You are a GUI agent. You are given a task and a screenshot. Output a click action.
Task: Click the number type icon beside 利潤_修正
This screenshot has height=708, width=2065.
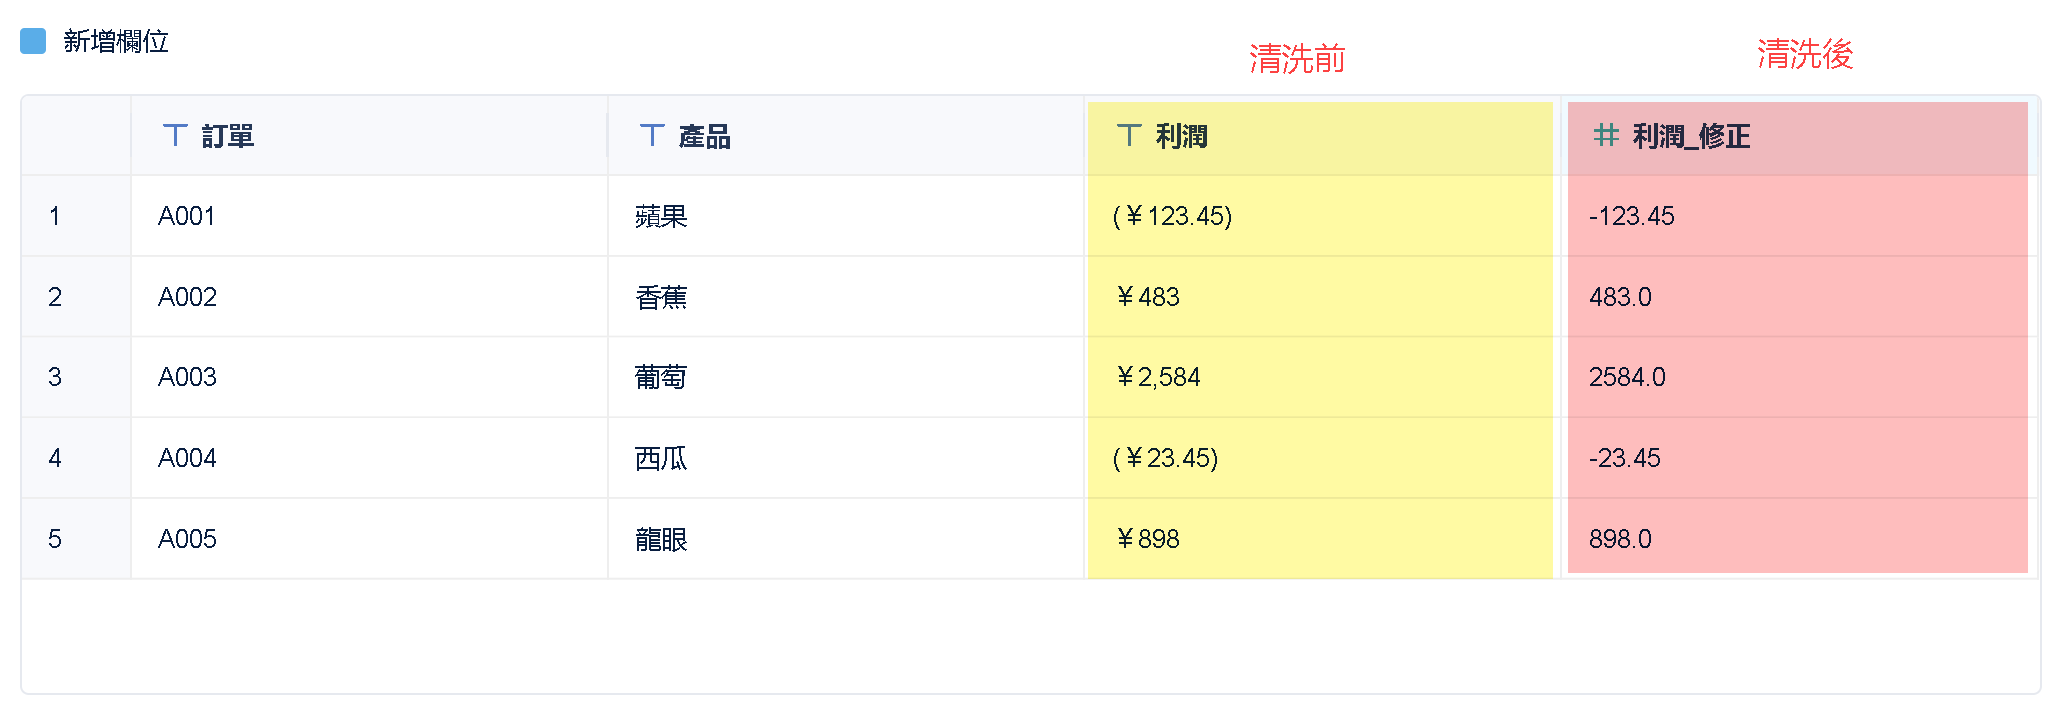(1606, 135)
